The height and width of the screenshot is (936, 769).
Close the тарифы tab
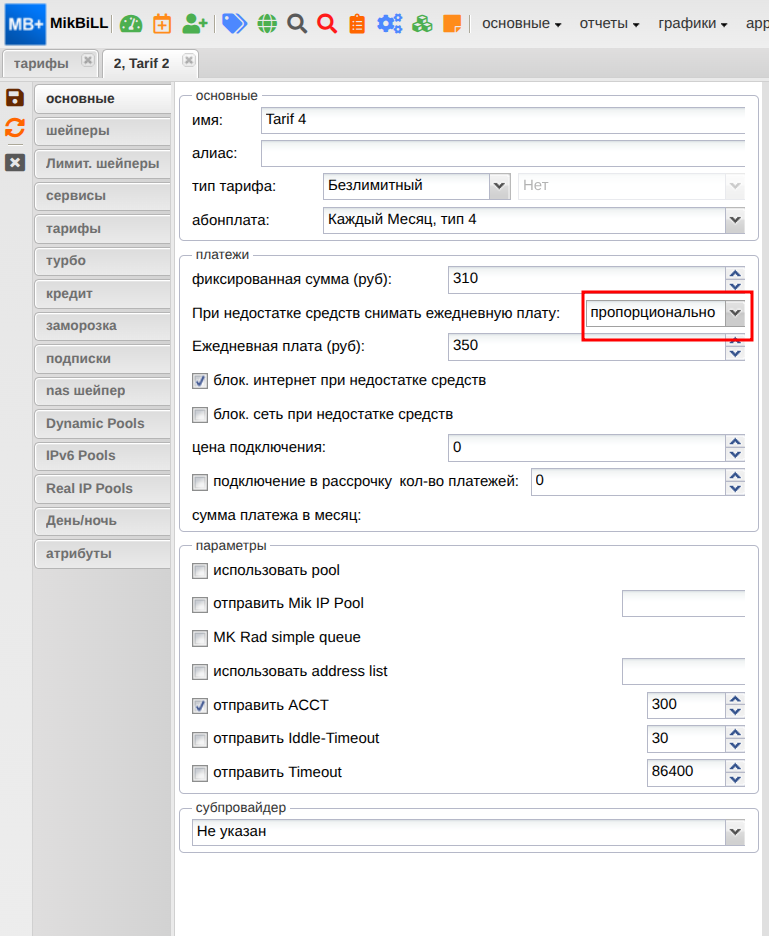[88, 60]
